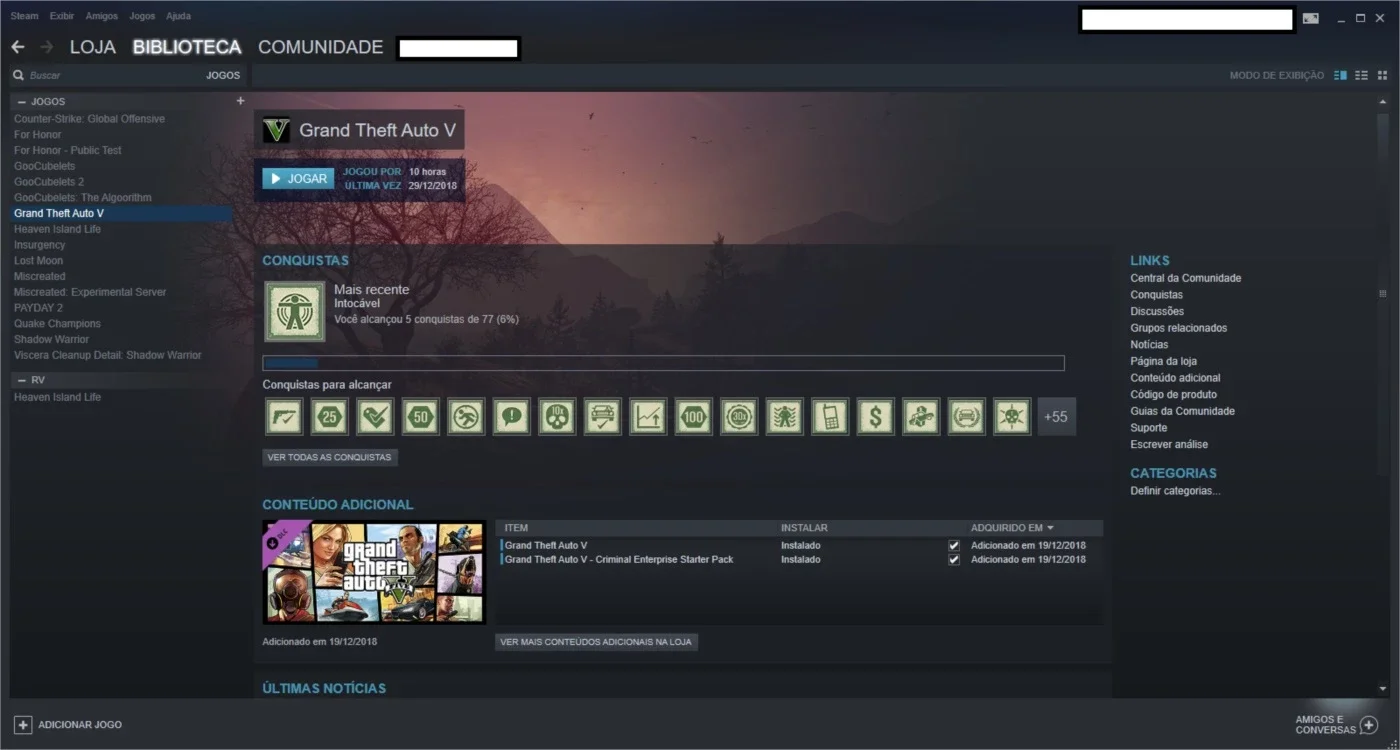Switch to list view display mode
The width and height of the screenshot is (1400, 750).
click(1361, 75)
